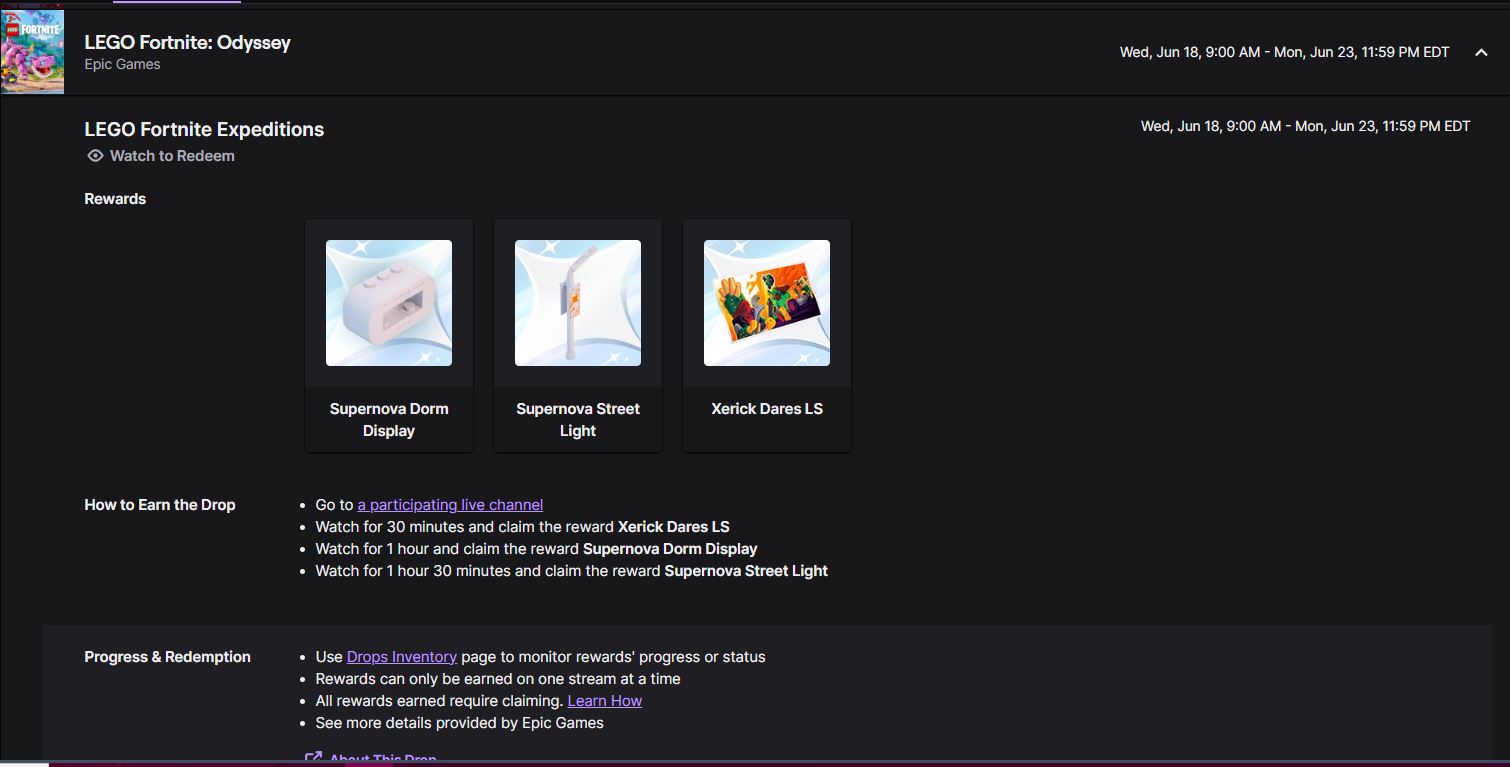Select the Supernova Street Light reward image
Image resolution: width=1510 pixels, height=767 pixels.
578,303
